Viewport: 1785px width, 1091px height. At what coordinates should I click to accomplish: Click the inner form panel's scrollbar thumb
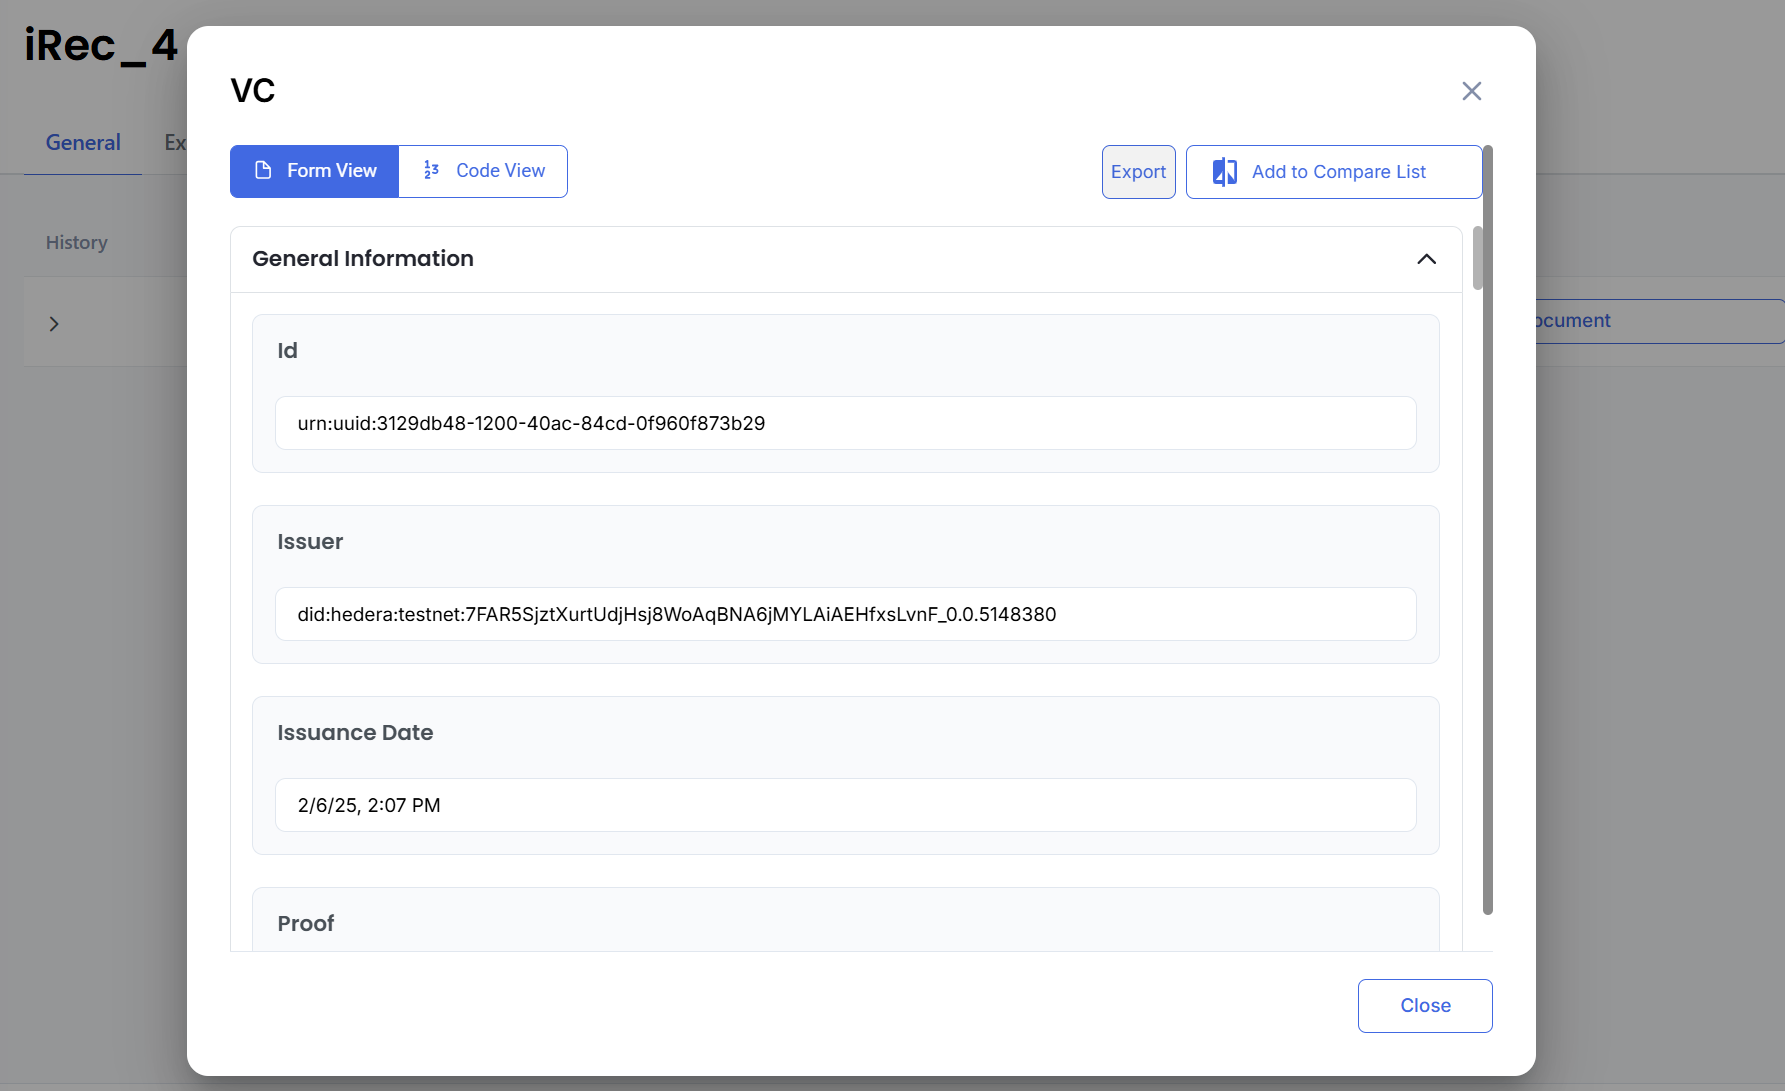tap(1477, 258)
